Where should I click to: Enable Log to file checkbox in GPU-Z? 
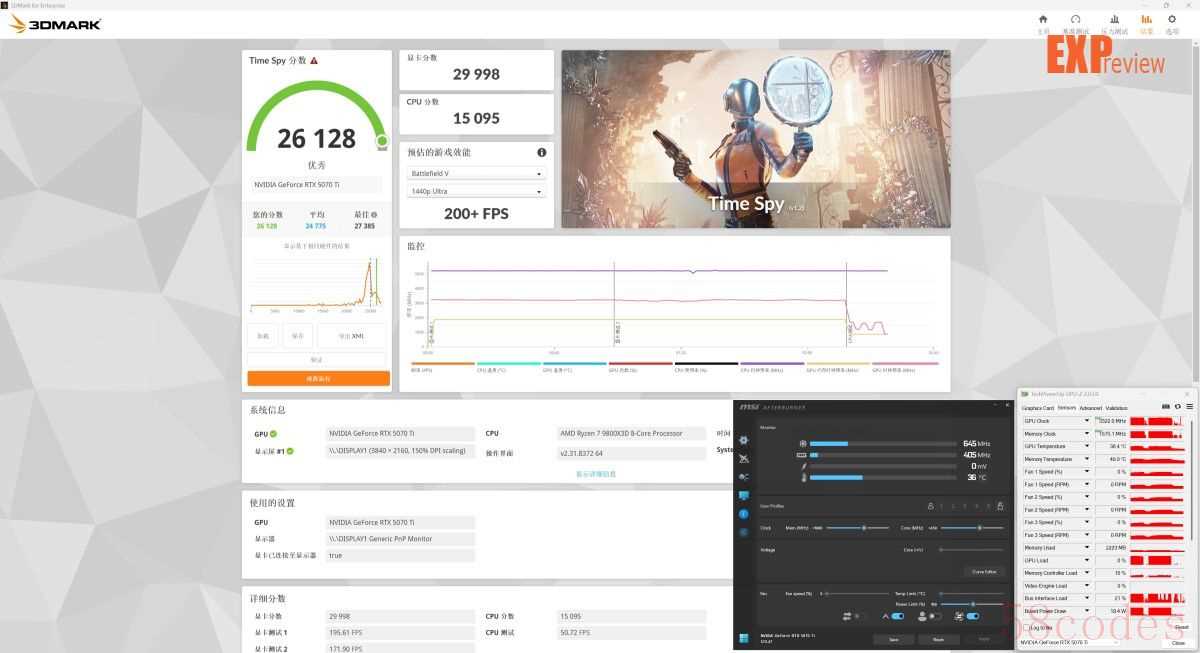click(x=1026, y=627)
